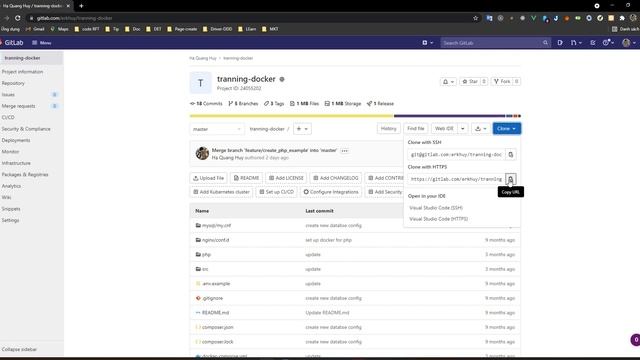Expand the Web IDE options arrow
This screenshot has height=360, width=640.
pos(463,129)
